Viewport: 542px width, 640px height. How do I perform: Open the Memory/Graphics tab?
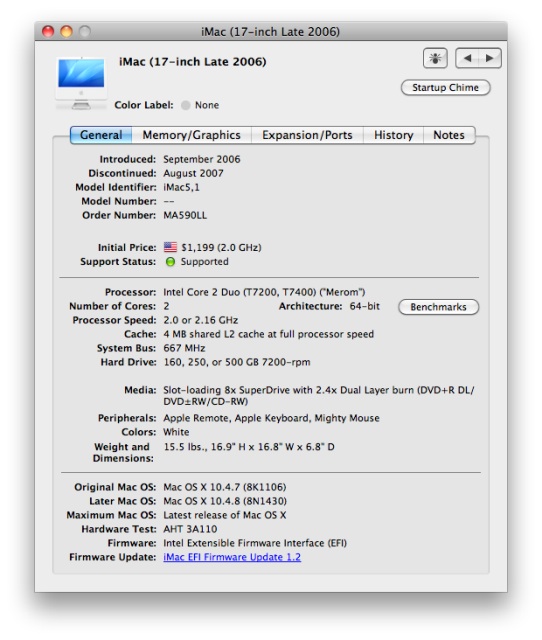[x=191, y=135]
